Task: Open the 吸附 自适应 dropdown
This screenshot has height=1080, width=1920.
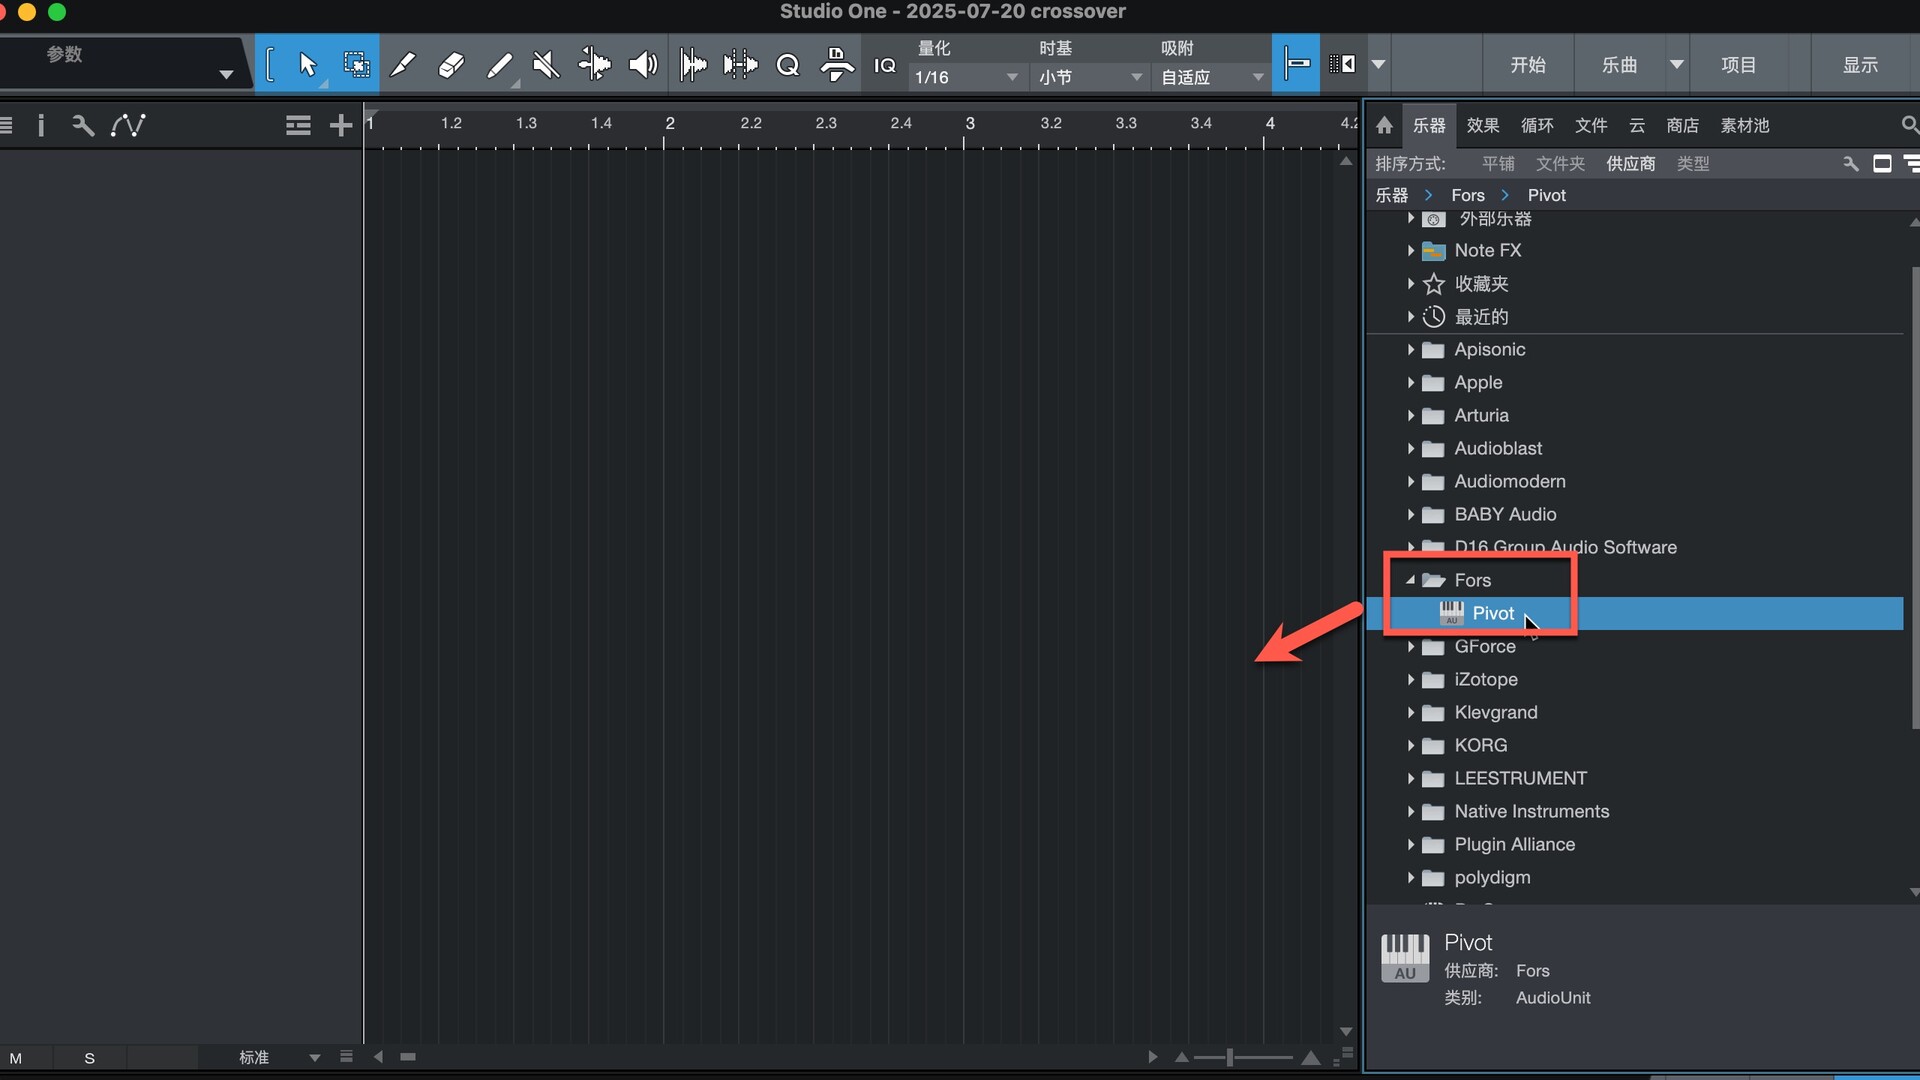Action: [1212, 77]
